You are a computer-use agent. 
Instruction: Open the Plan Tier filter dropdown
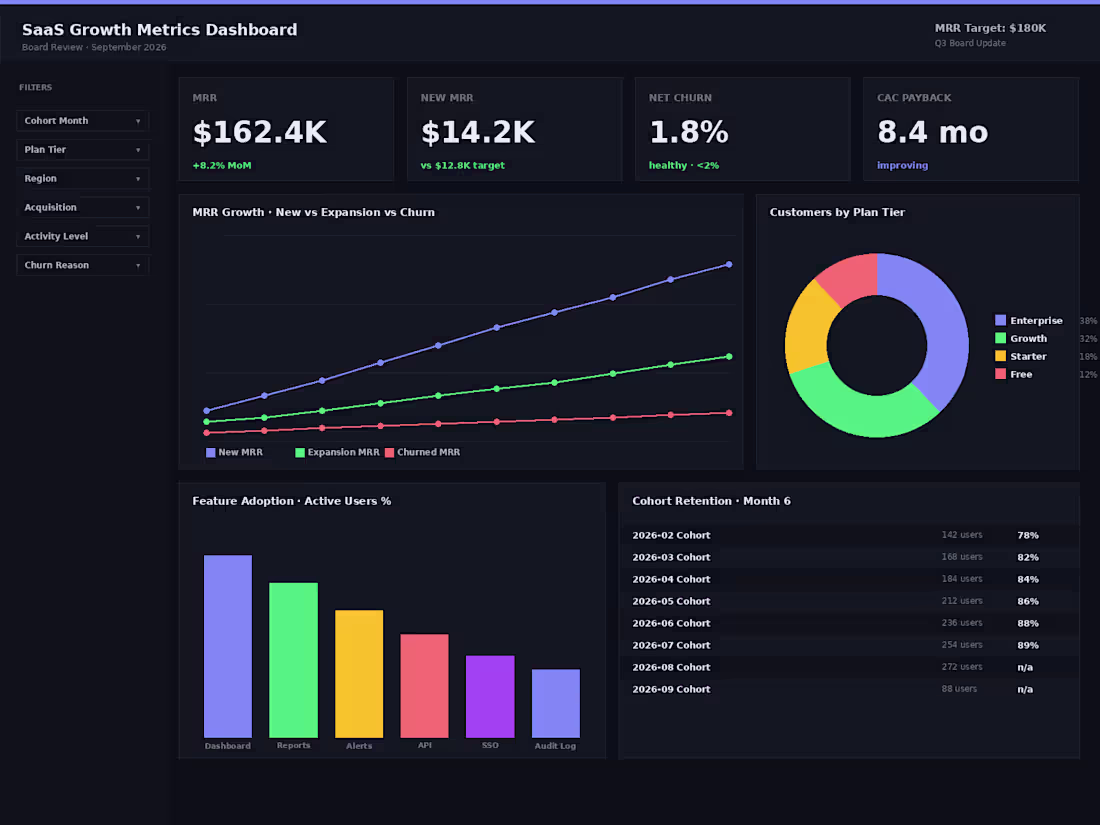(82, 149)
